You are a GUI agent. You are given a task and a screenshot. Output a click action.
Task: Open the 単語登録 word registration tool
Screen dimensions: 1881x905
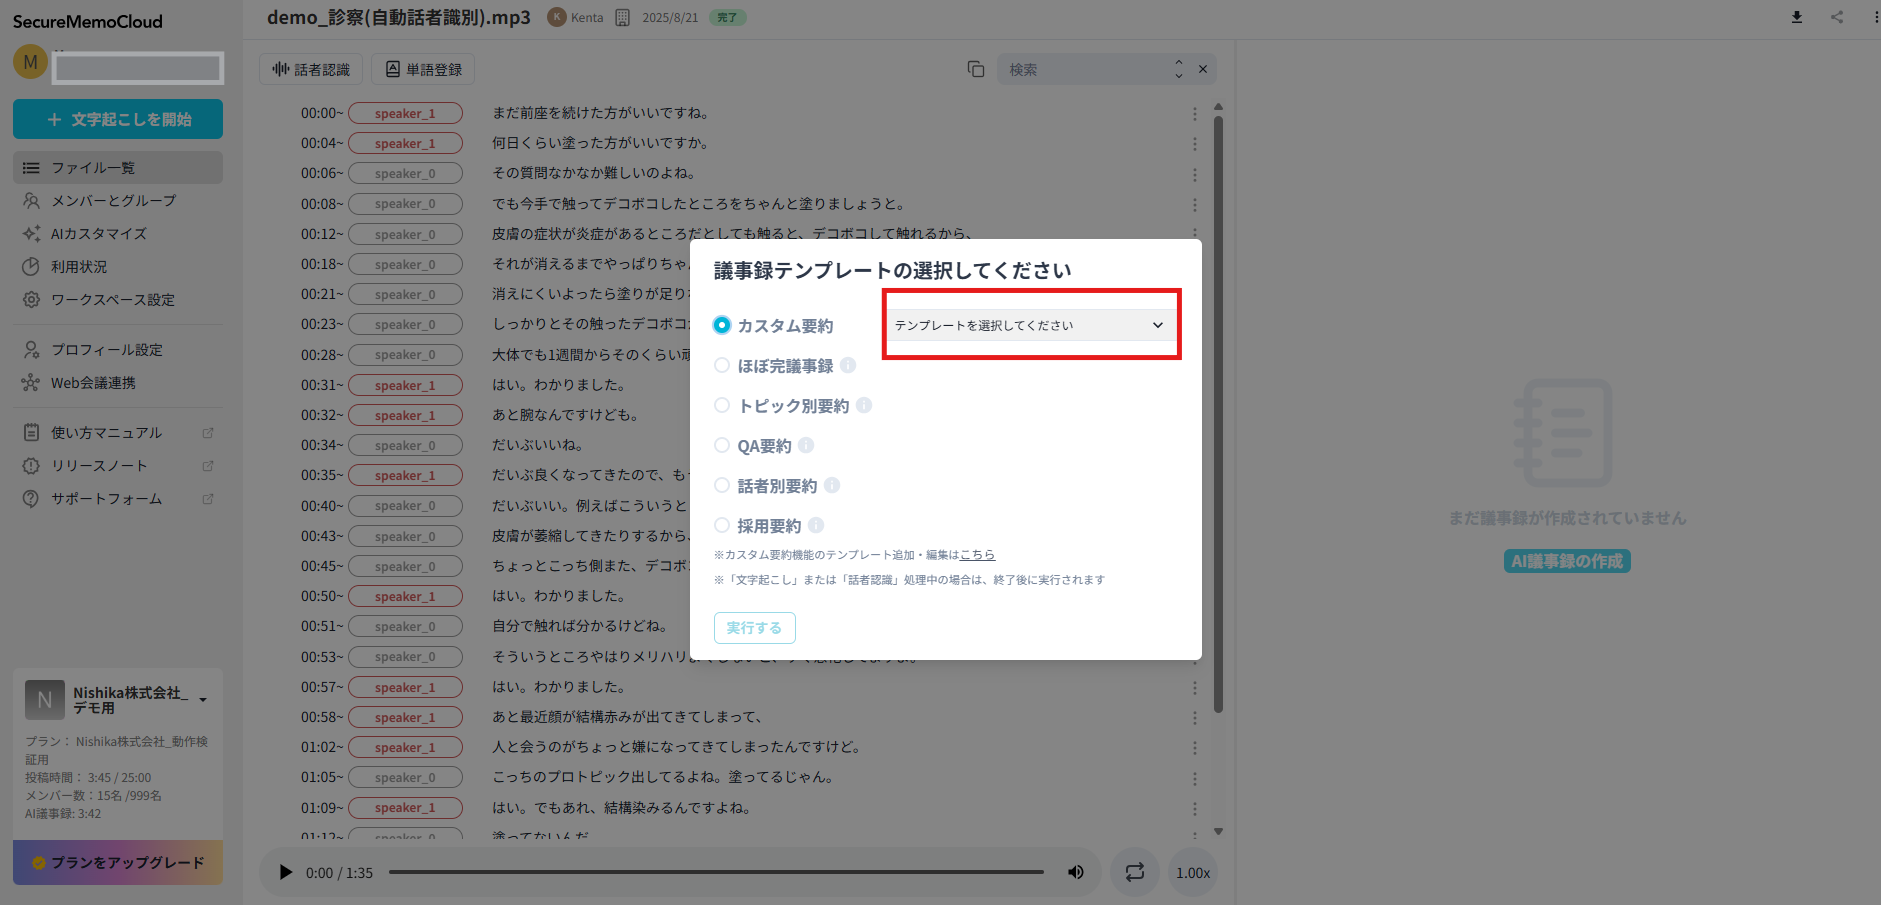point(422,68)
